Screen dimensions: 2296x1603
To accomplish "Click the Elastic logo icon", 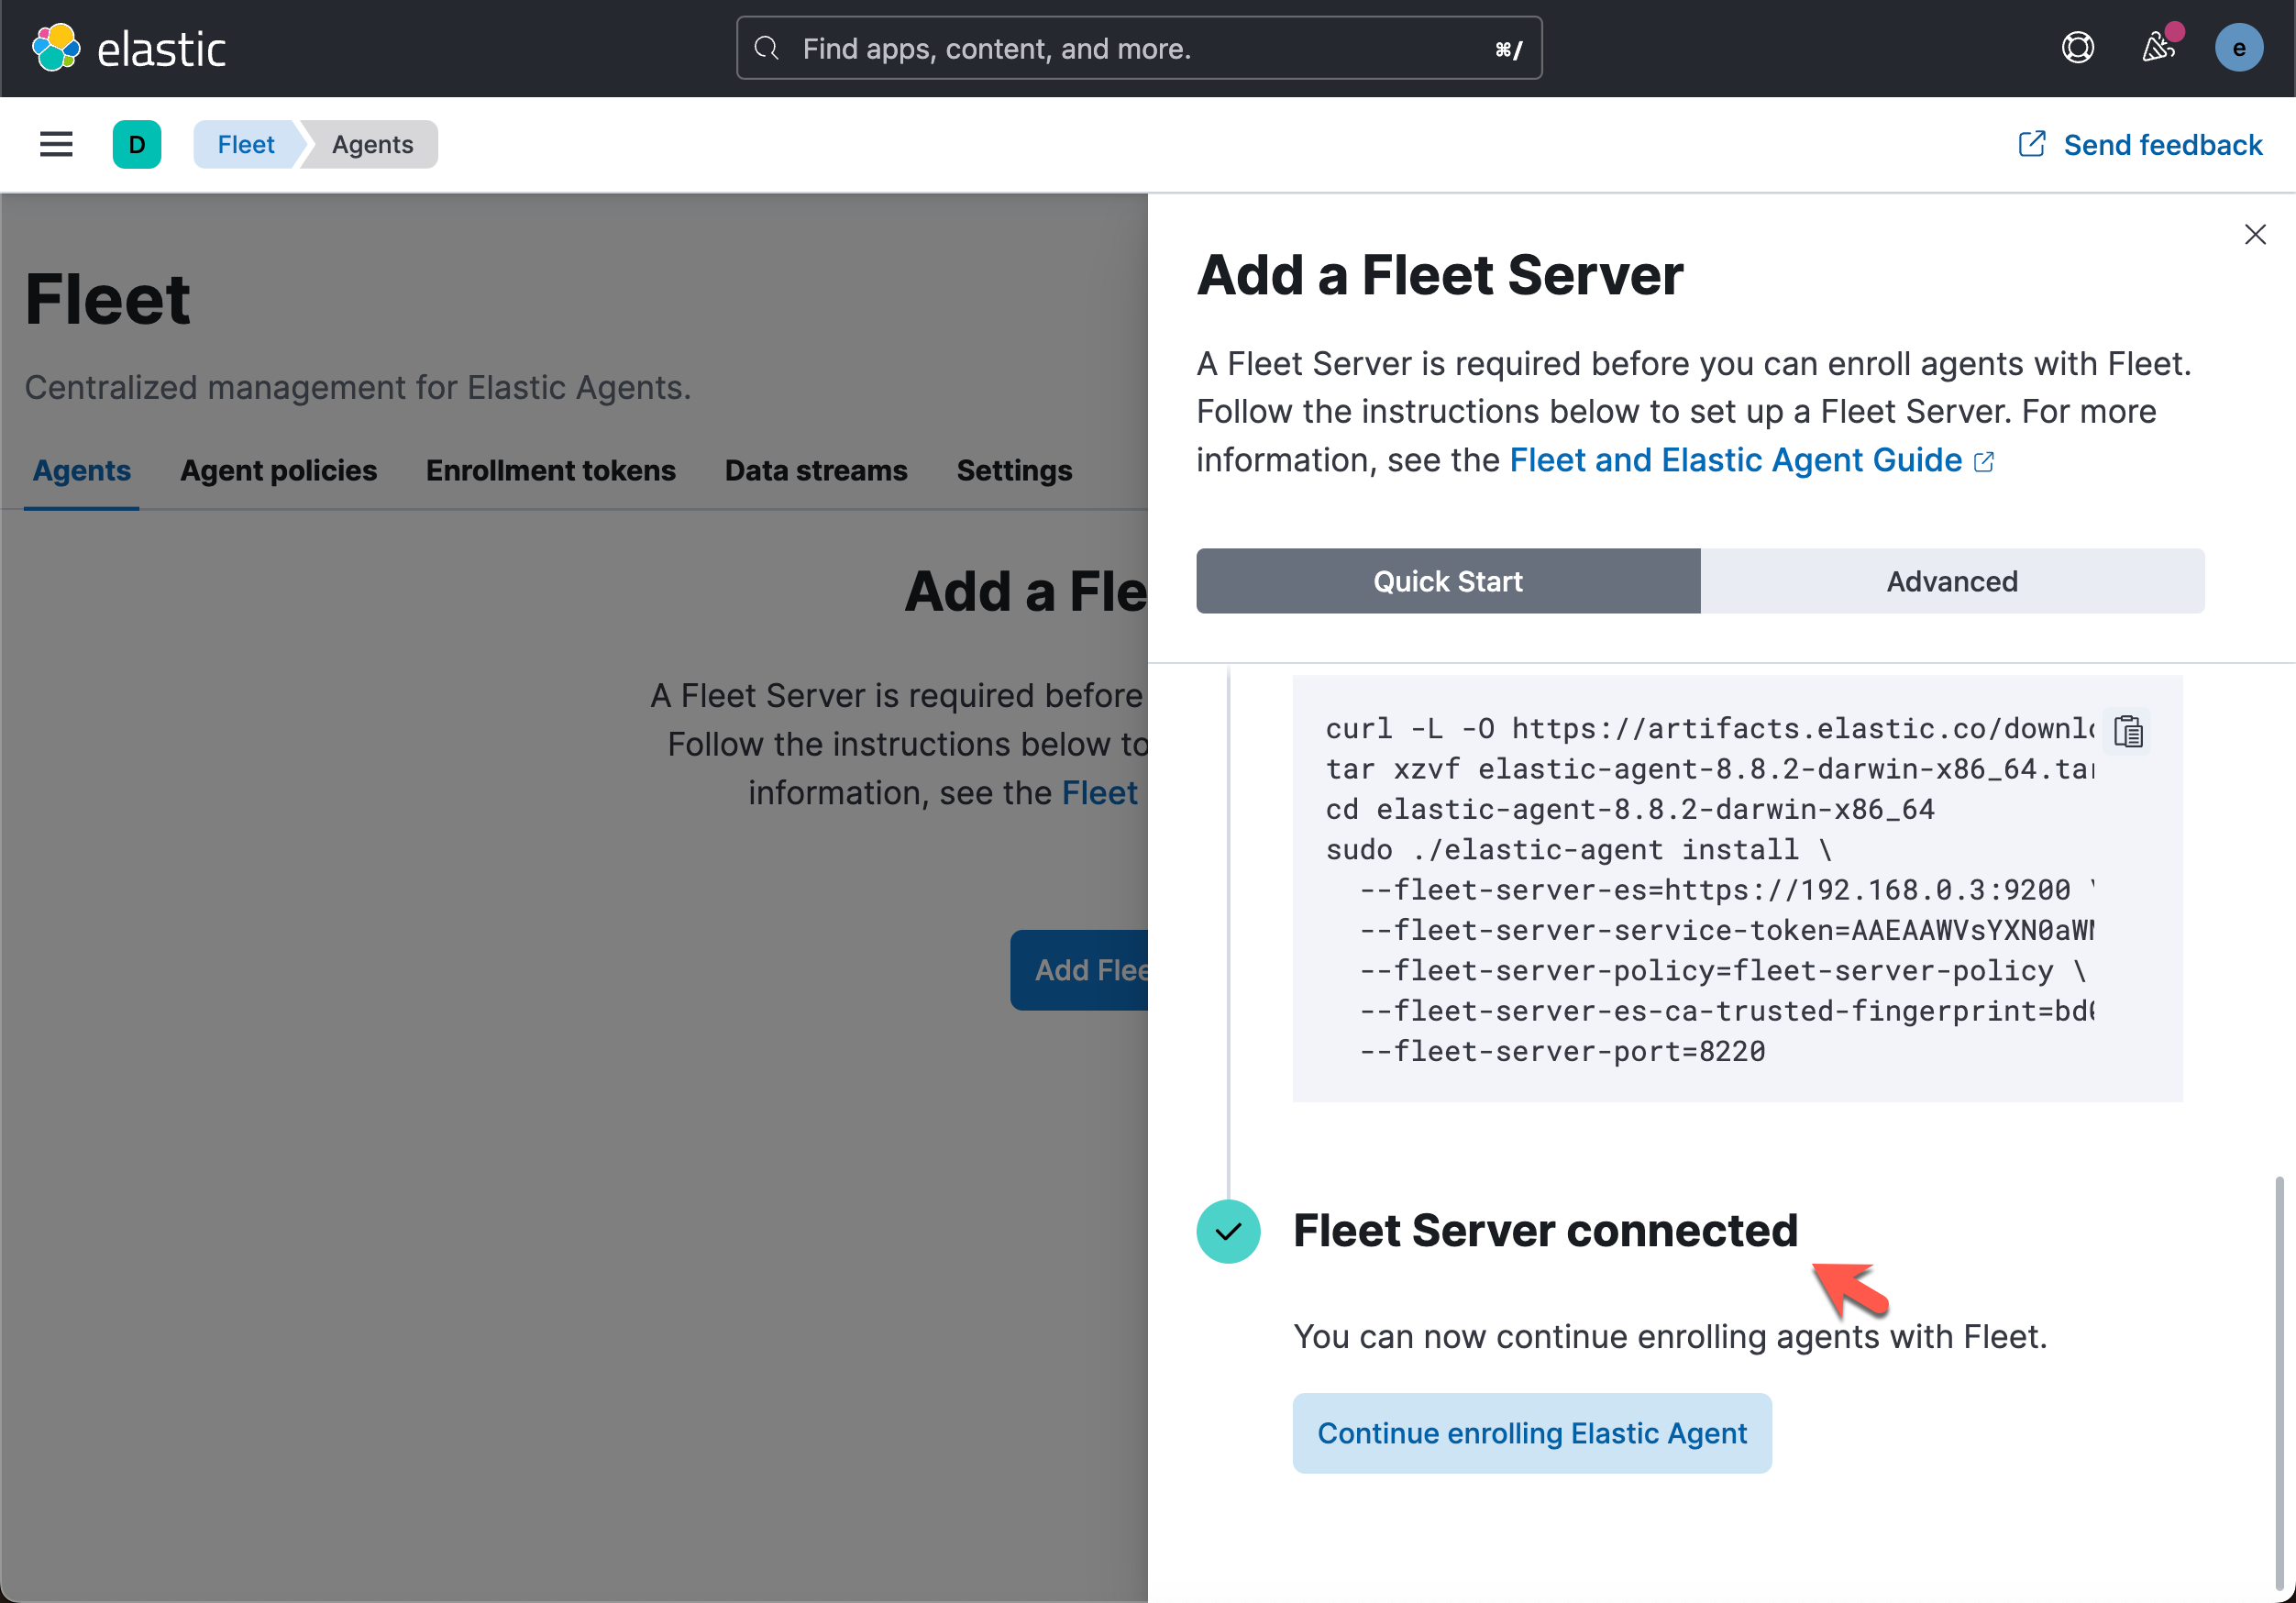I will pos(56,48).
